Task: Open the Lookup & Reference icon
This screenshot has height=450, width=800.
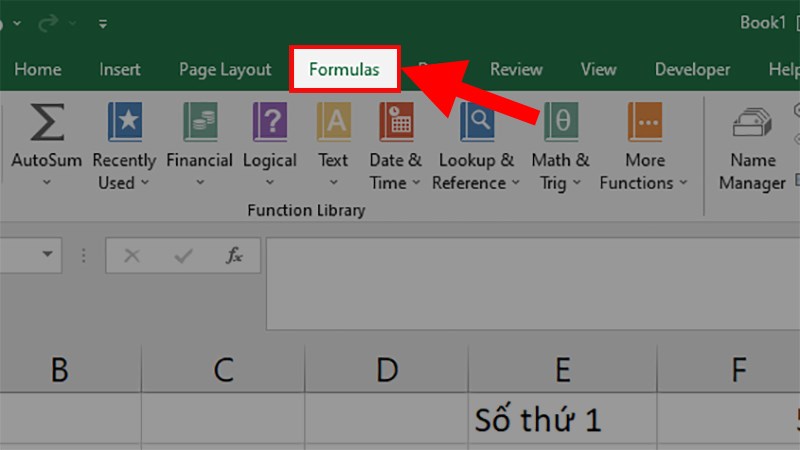Action: [x=476, y=122]
